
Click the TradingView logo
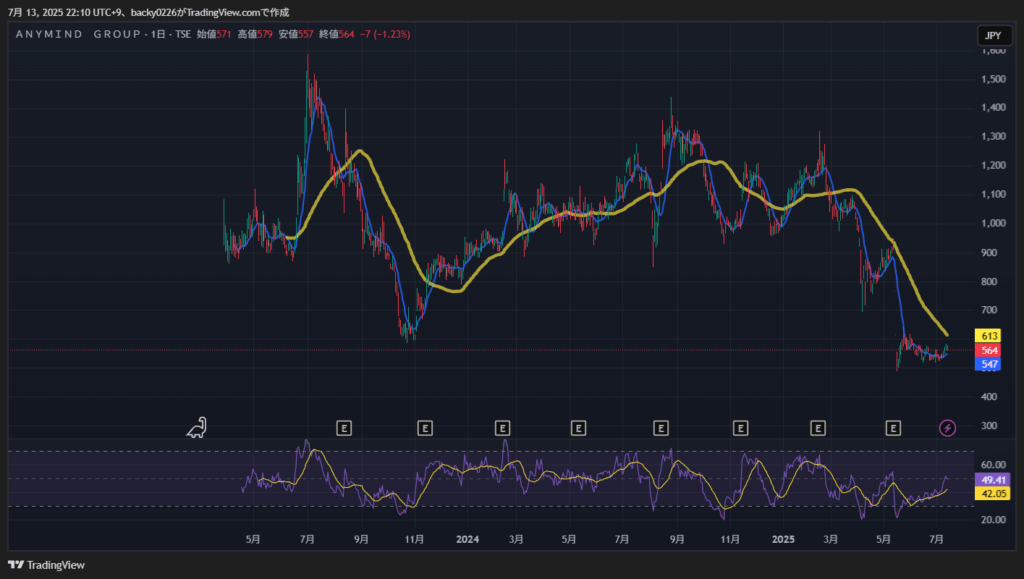pos(46,565)
